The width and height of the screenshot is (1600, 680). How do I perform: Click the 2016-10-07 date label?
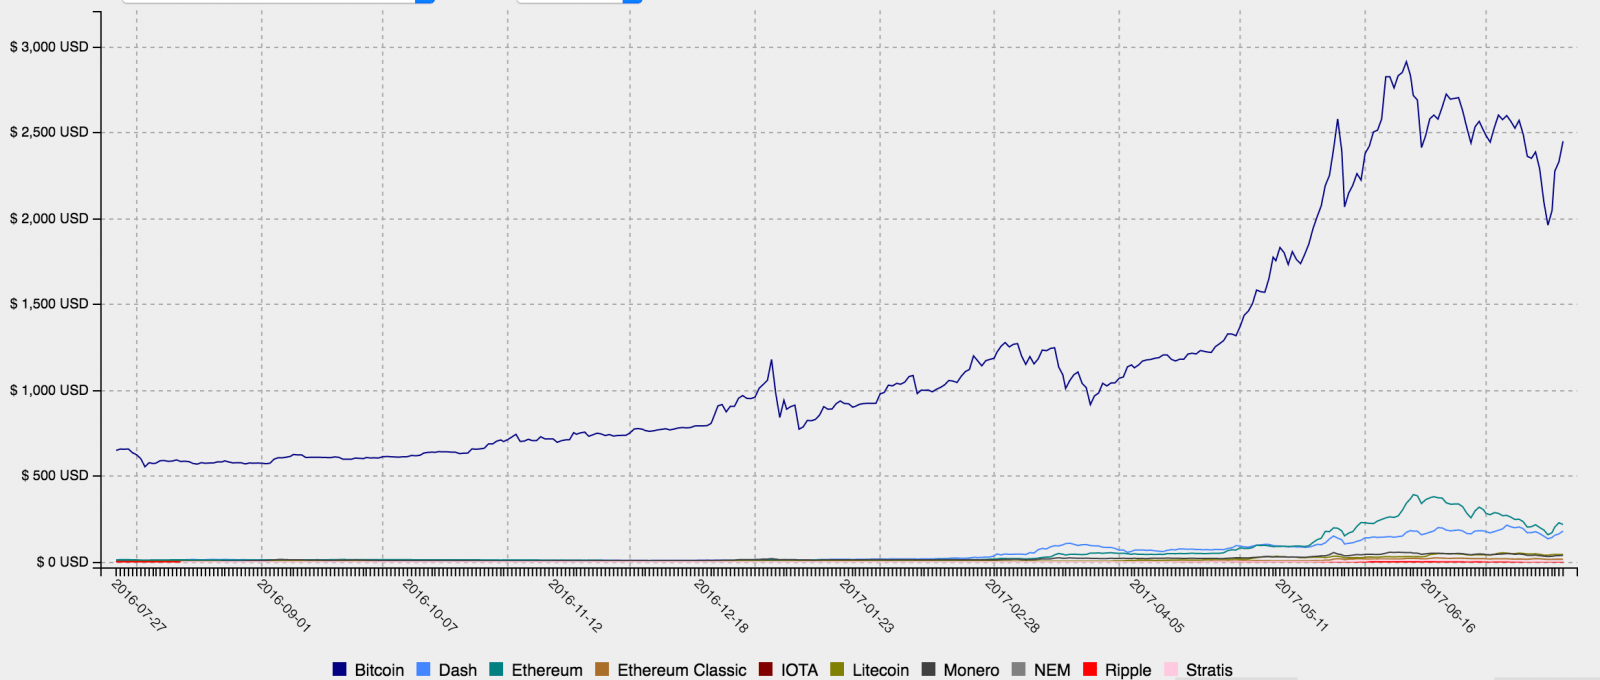click(430, 605)
